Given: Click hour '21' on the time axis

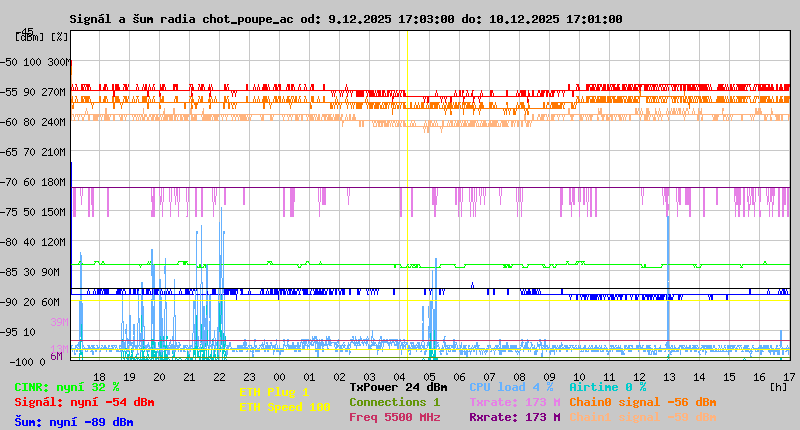Looking at the screenshot, I should pos(189,377).
